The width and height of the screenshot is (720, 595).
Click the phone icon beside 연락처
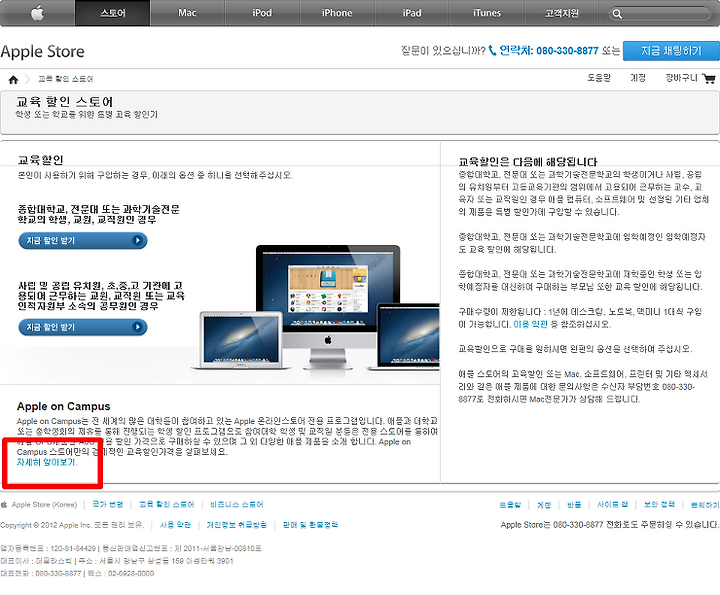tap(492, 50)
